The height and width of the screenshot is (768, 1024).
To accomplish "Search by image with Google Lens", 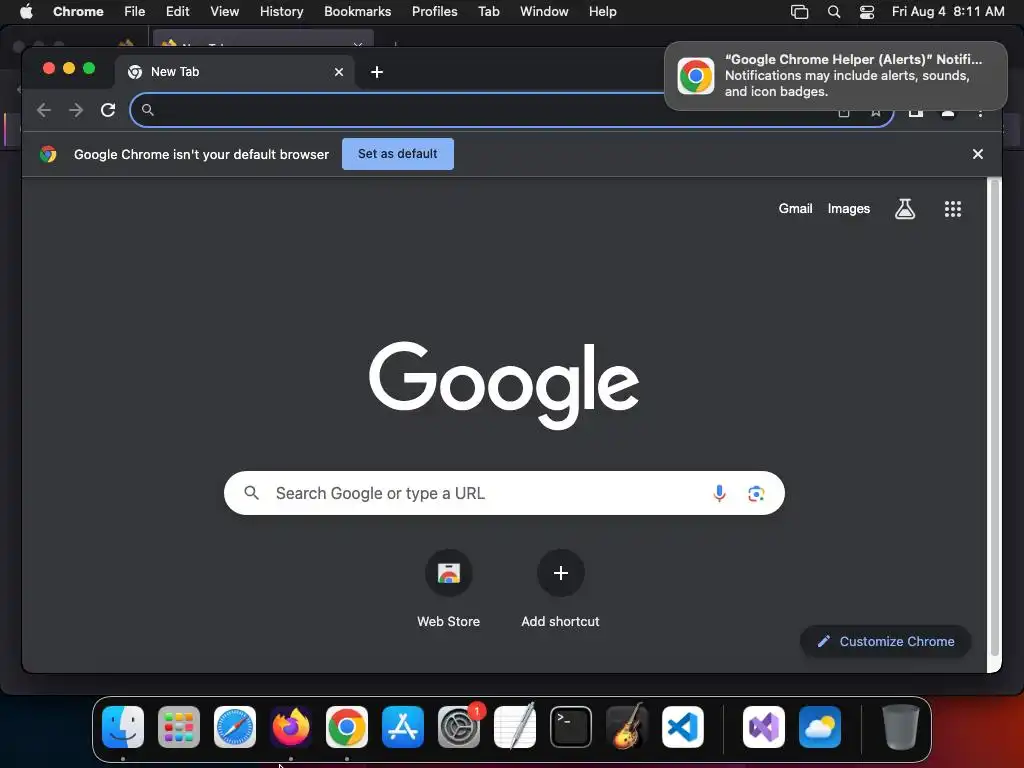I will click(x=756, y=494).
